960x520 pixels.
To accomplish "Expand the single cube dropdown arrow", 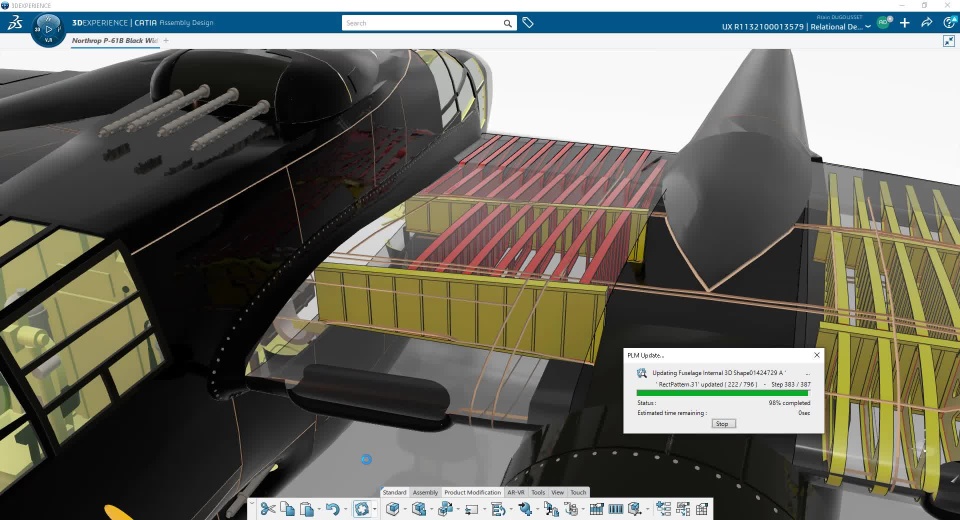I will [x=405, y=510].
